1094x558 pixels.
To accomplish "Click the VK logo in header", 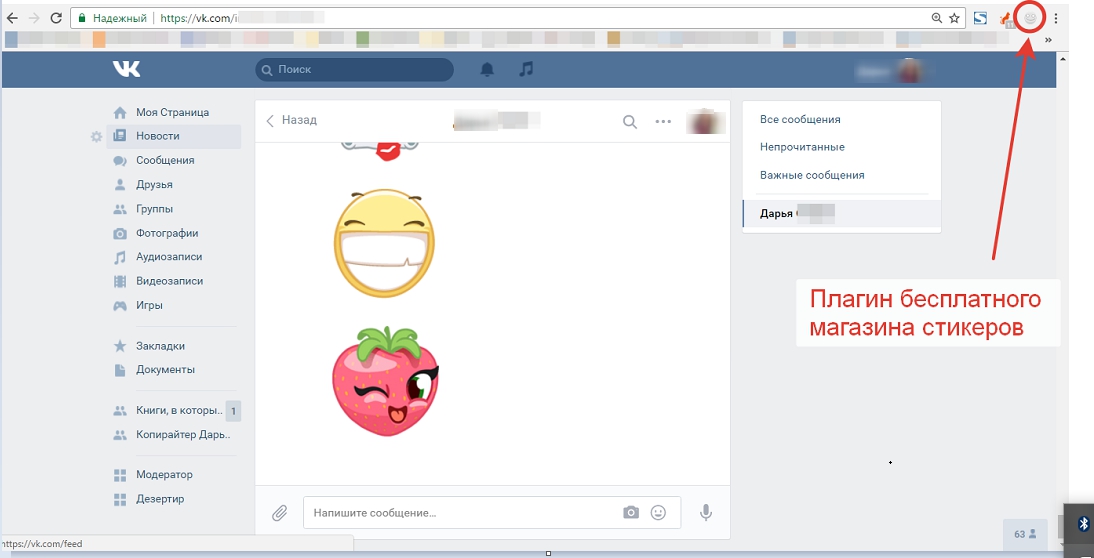I will (126, 69).
